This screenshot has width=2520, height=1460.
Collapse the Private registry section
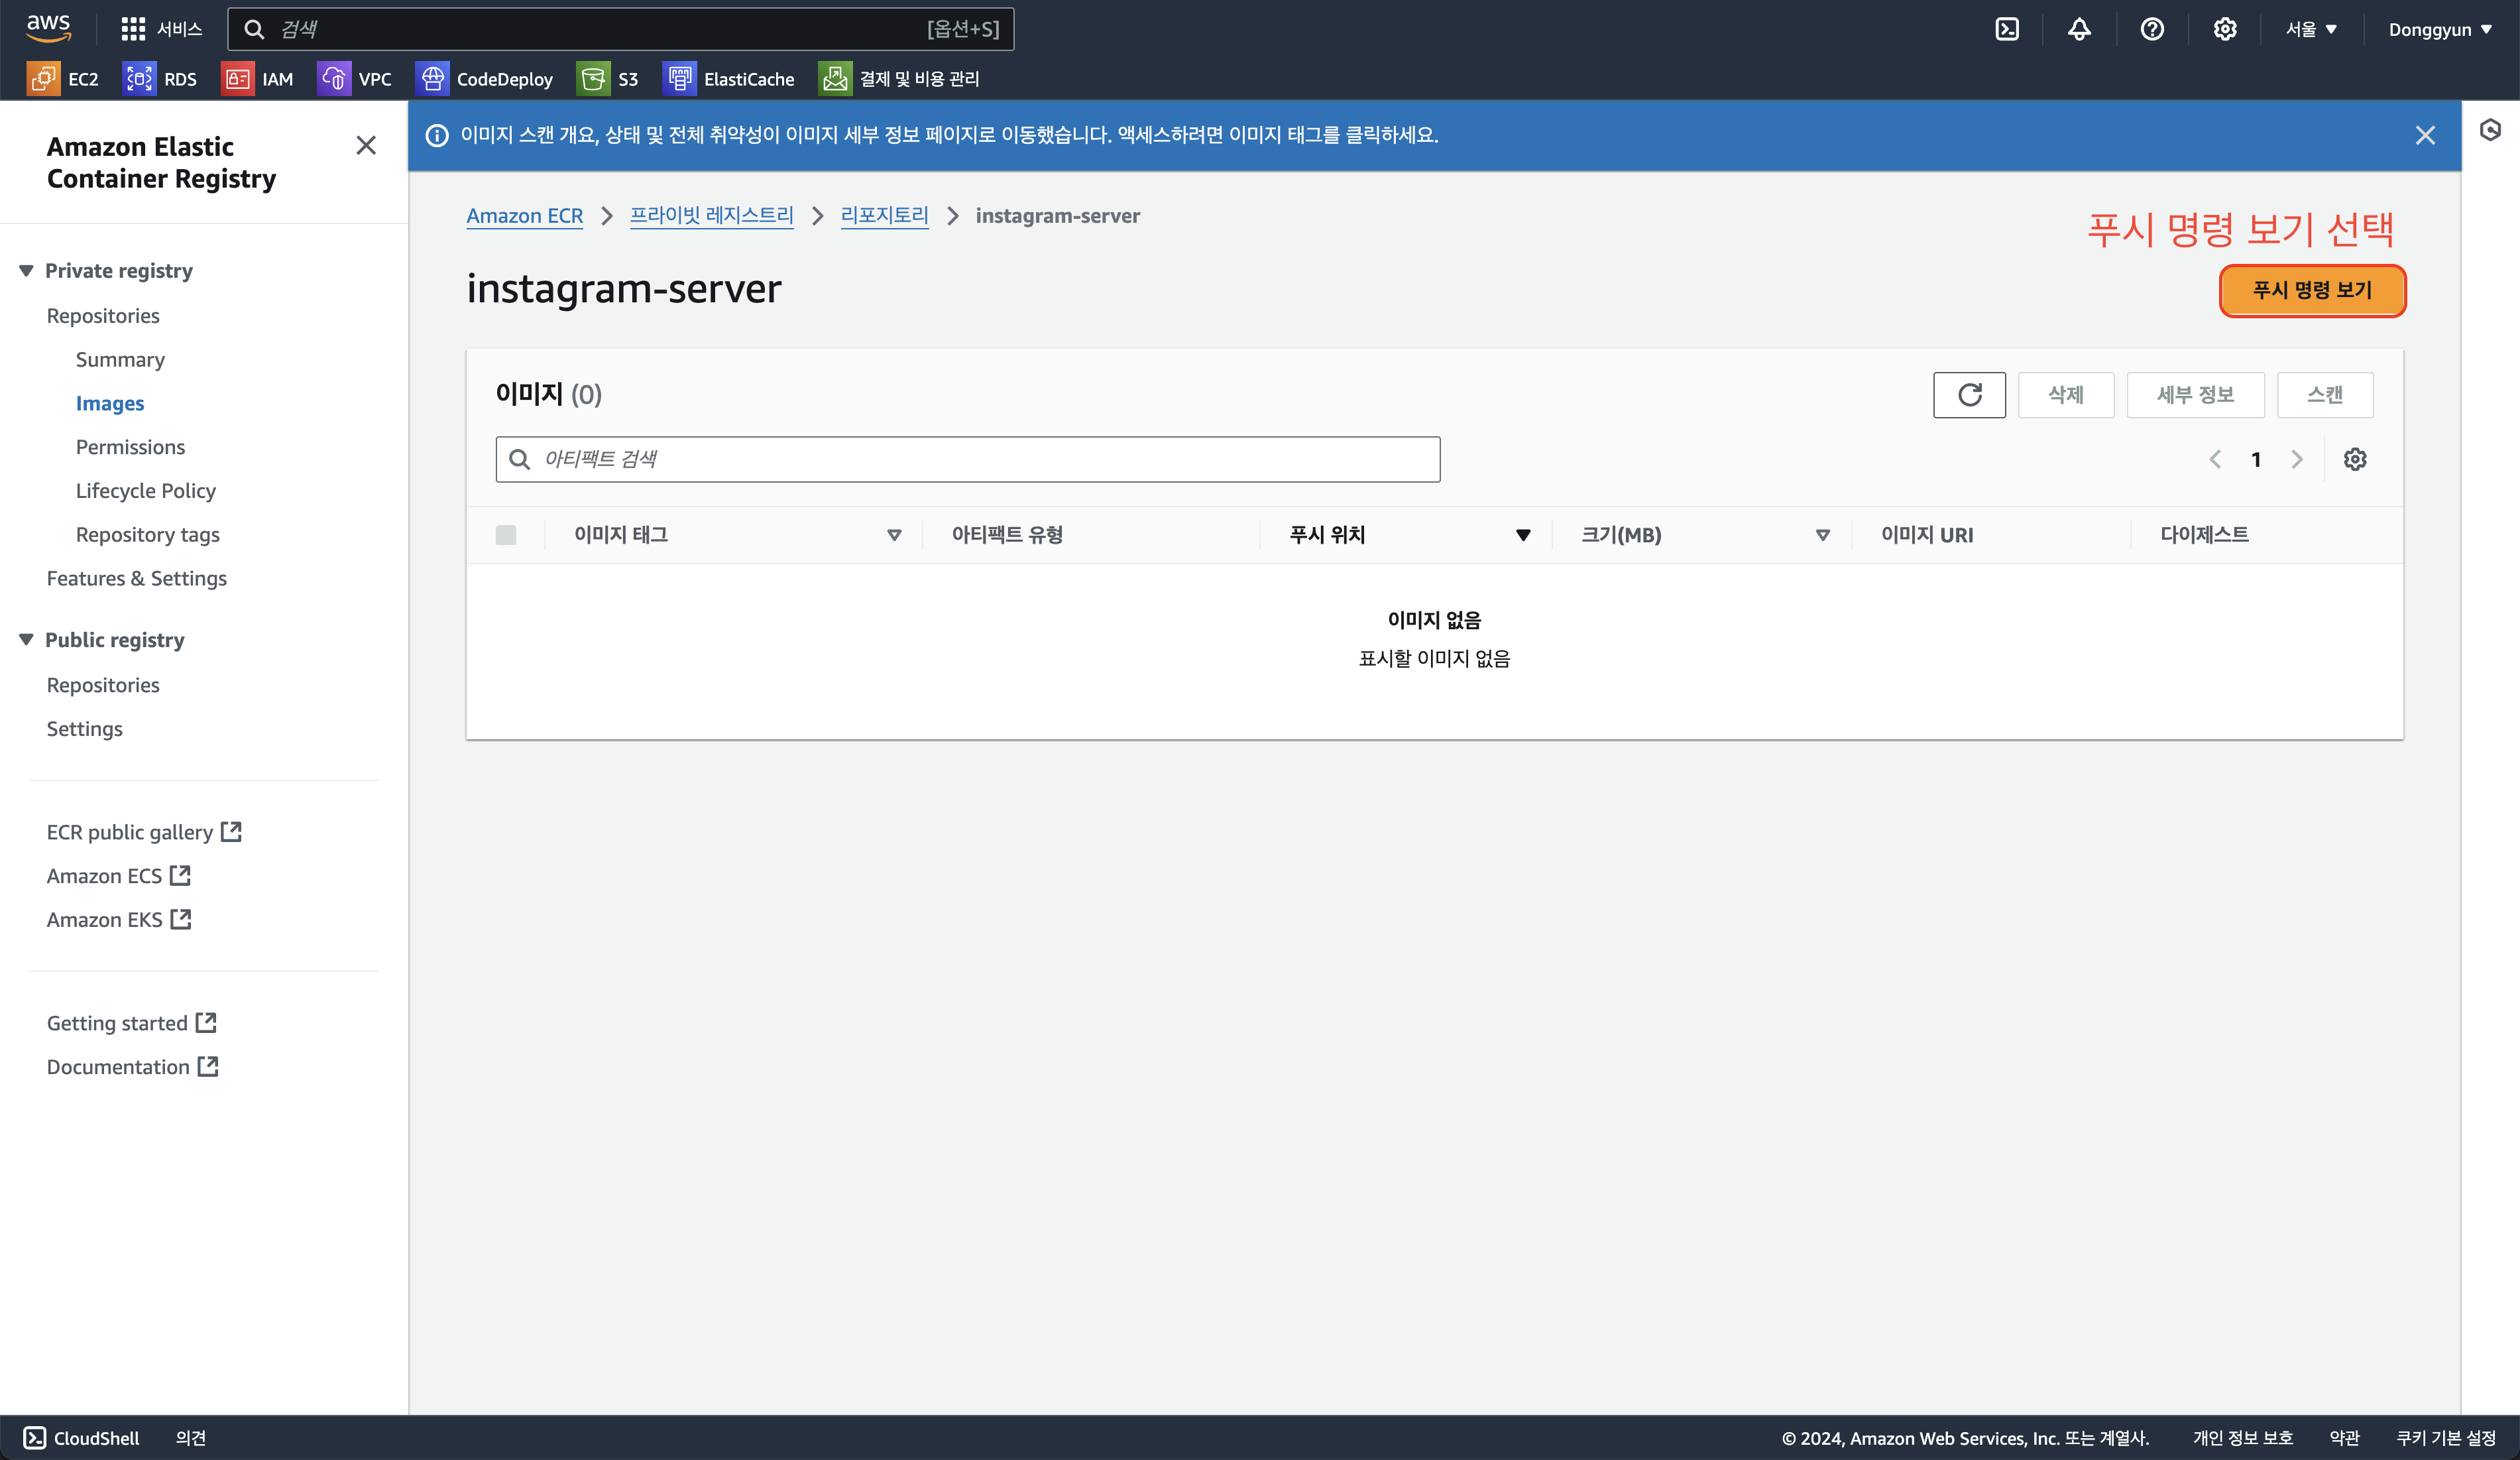click(27, 271)
